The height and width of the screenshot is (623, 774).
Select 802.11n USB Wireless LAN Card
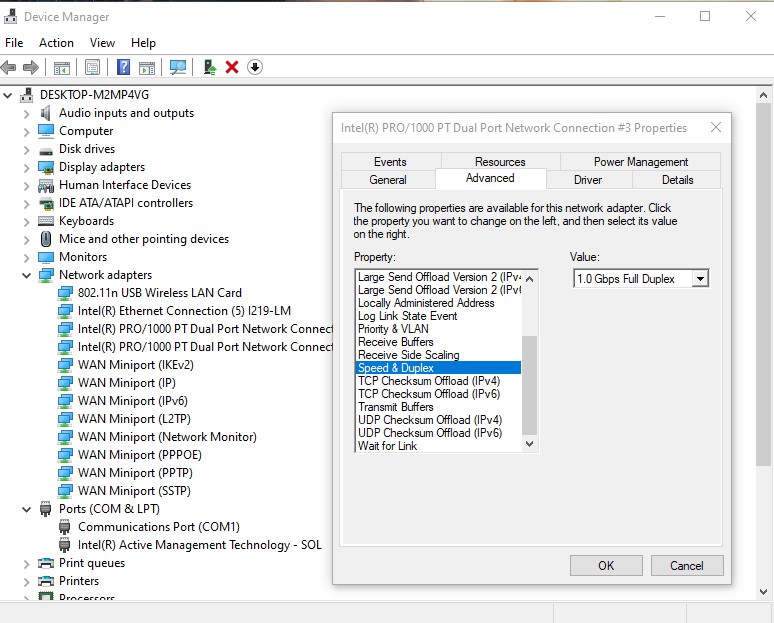click(x=160, y=293)
